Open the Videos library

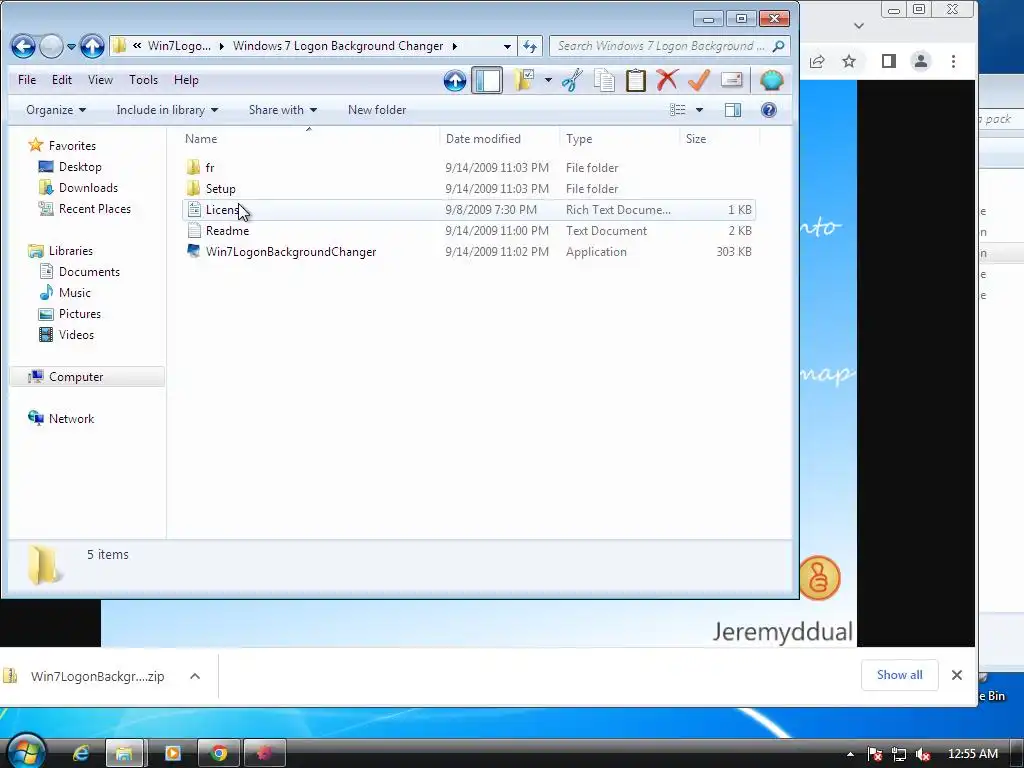click(76, 334)
